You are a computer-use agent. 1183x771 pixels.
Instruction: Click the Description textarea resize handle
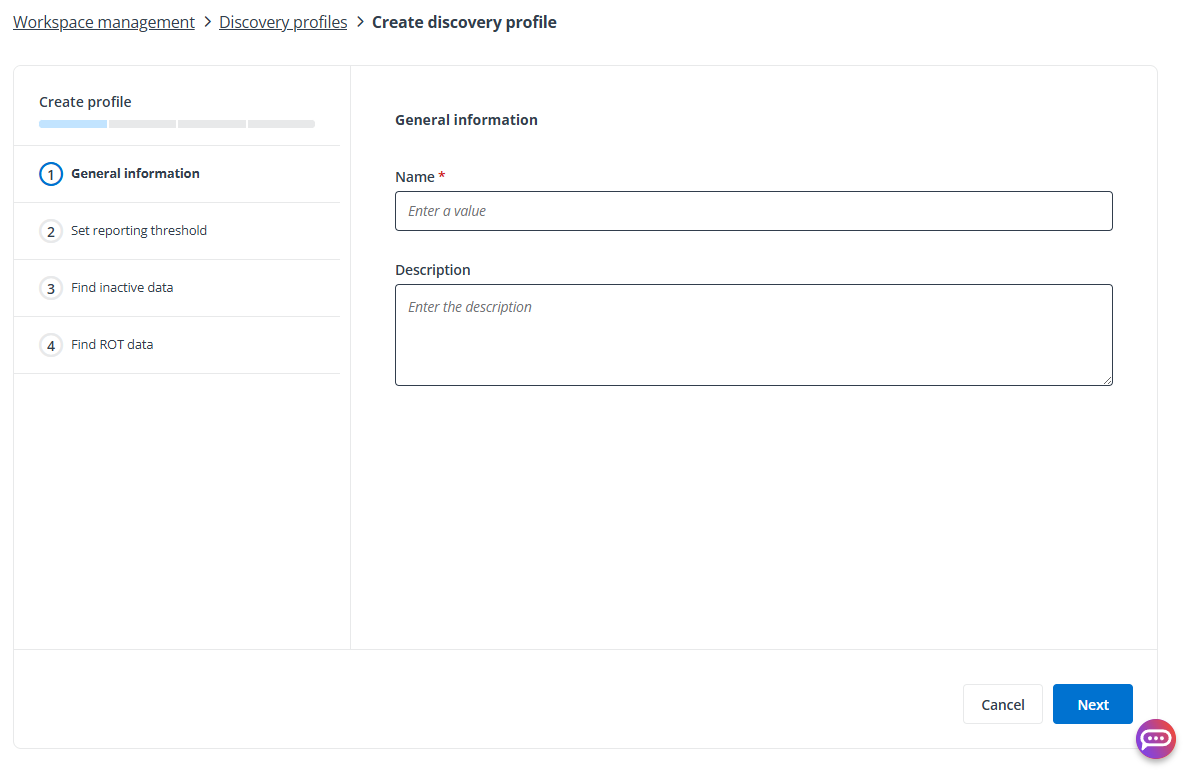[x=1108, y=379]
